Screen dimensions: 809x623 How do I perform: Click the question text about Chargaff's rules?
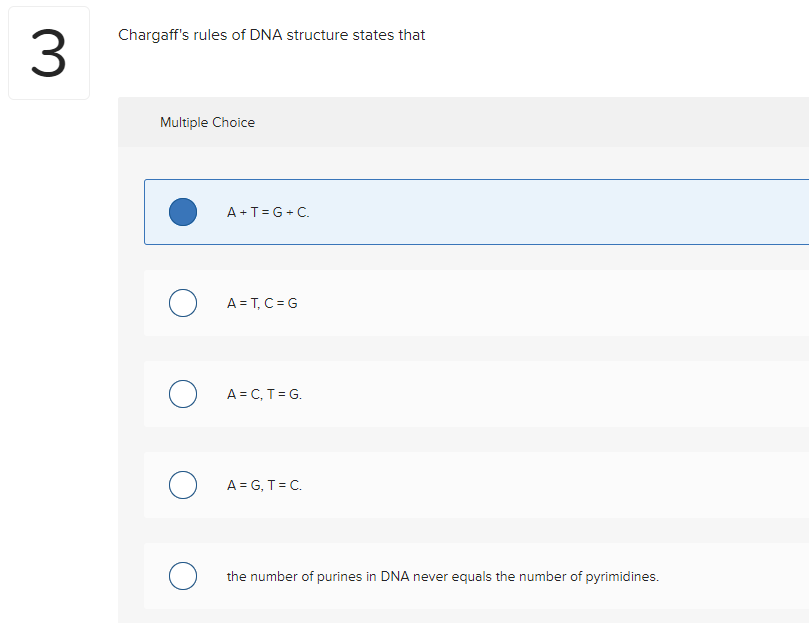271,35
